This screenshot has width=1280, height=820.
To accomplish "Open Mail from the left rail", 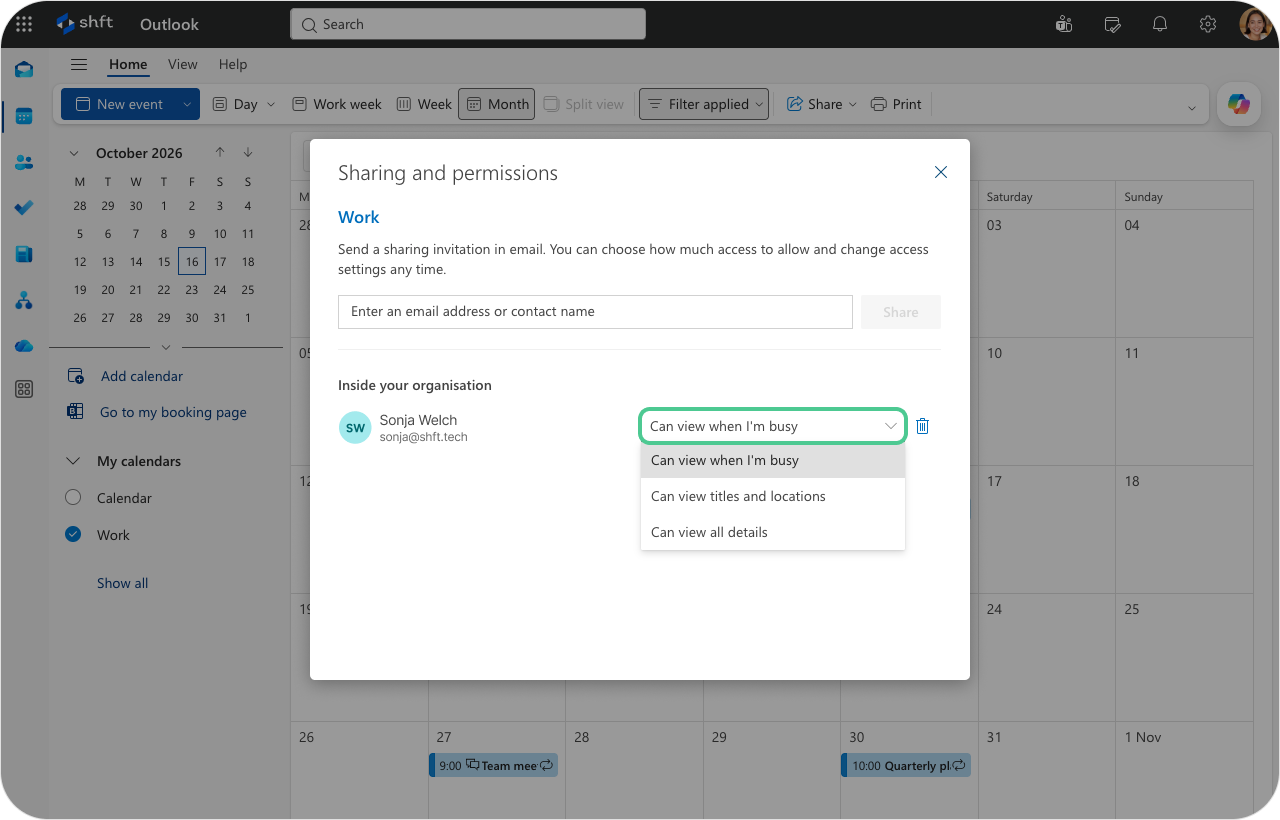I will tap(24, 70).
